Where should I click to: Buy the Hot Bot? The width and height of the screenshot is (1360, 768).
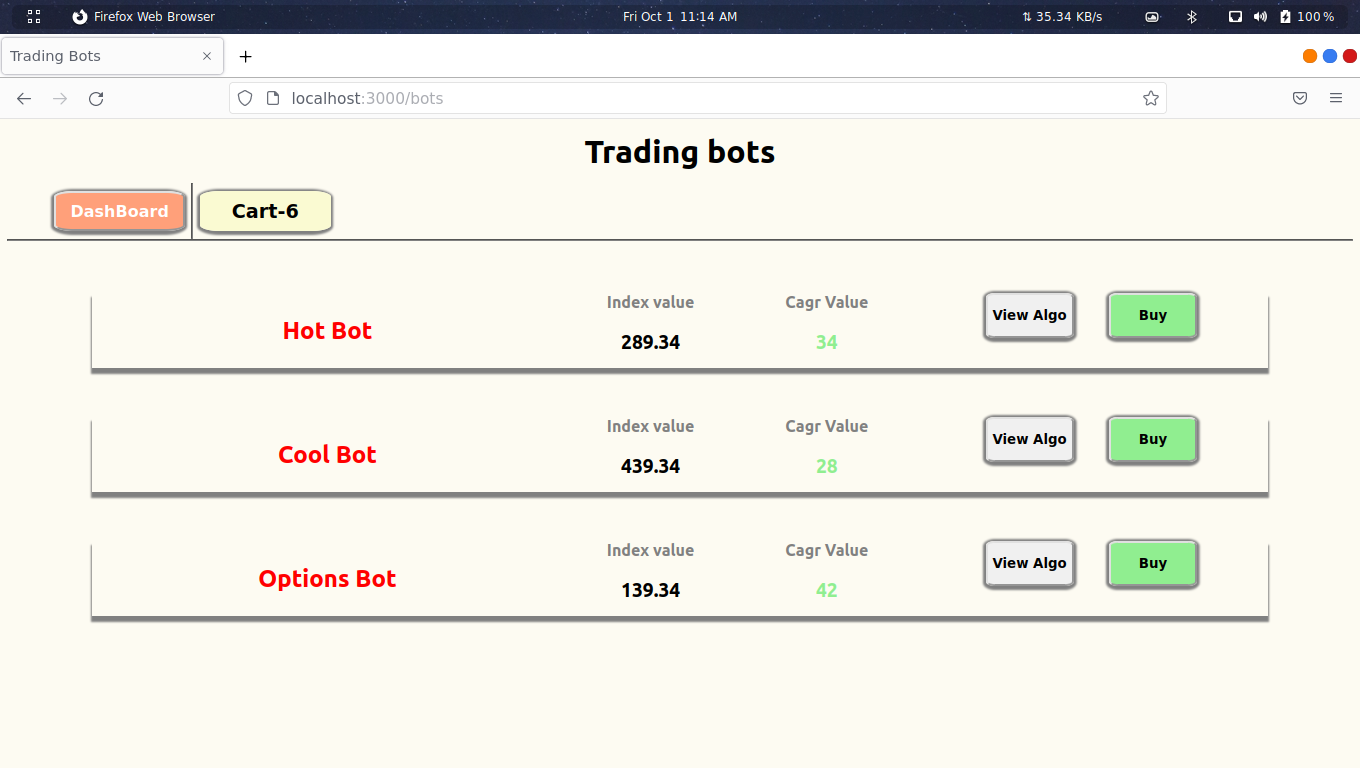point(1152,315)
